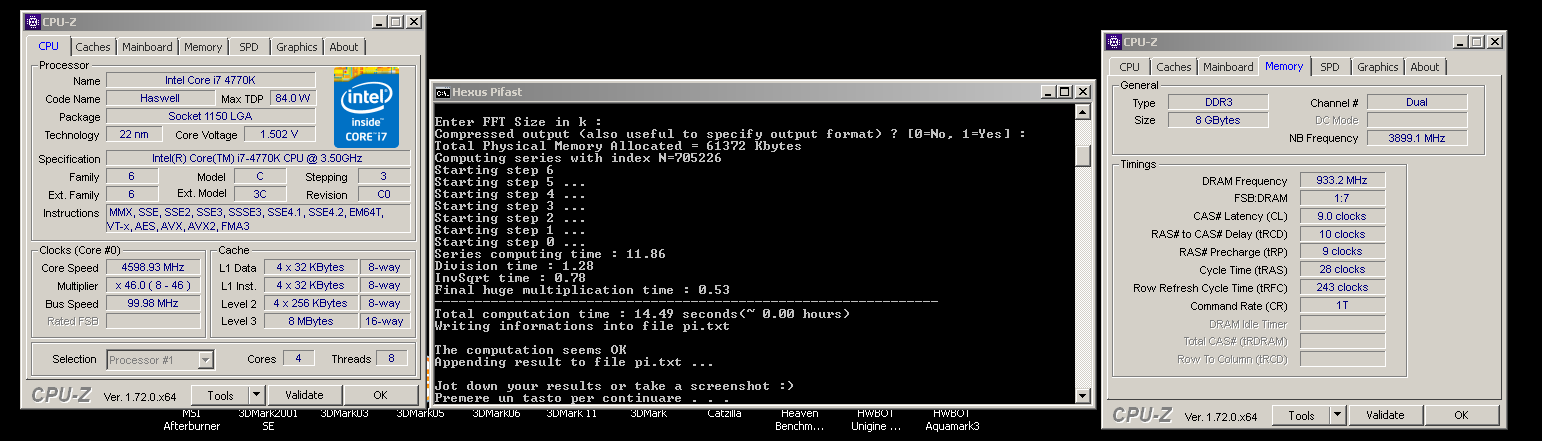Image resolution: width=1542 pixels, height=441 pixels.
Task: Click the Code Name value 'Haswell'
Action: point(160,98)
